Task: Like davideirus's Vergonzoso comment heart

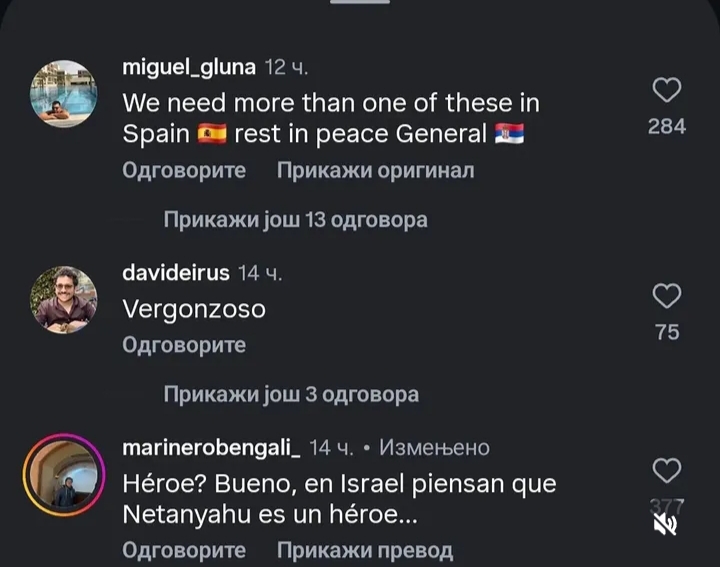Action: pyautogui.click(x=667, y=296)
